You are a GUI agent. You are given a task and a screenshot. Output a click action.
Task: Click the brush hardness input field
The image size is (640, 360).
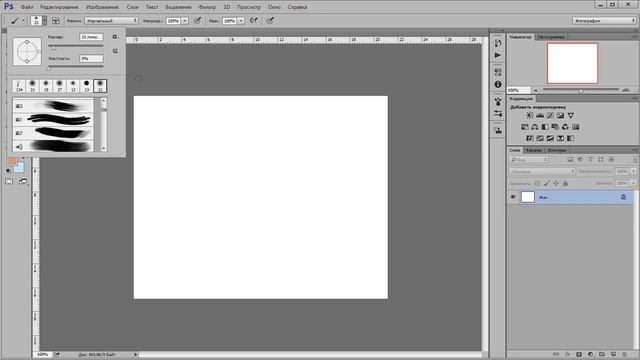(91, 58)
